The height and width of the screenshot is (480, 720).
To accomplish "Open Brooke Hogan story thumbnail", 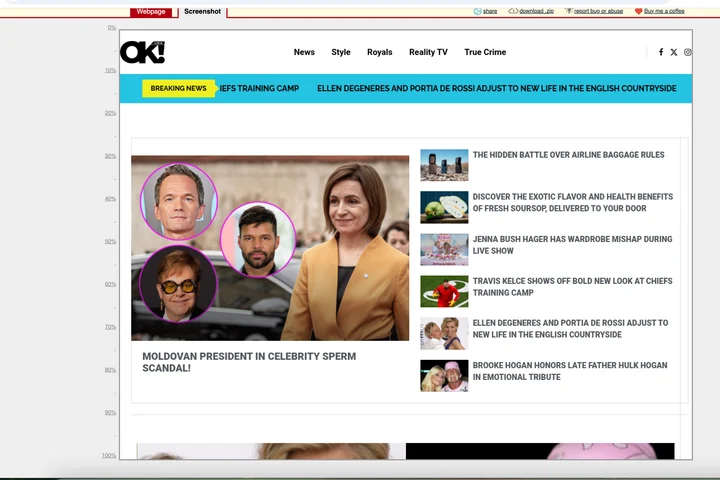I will (444, 376).
